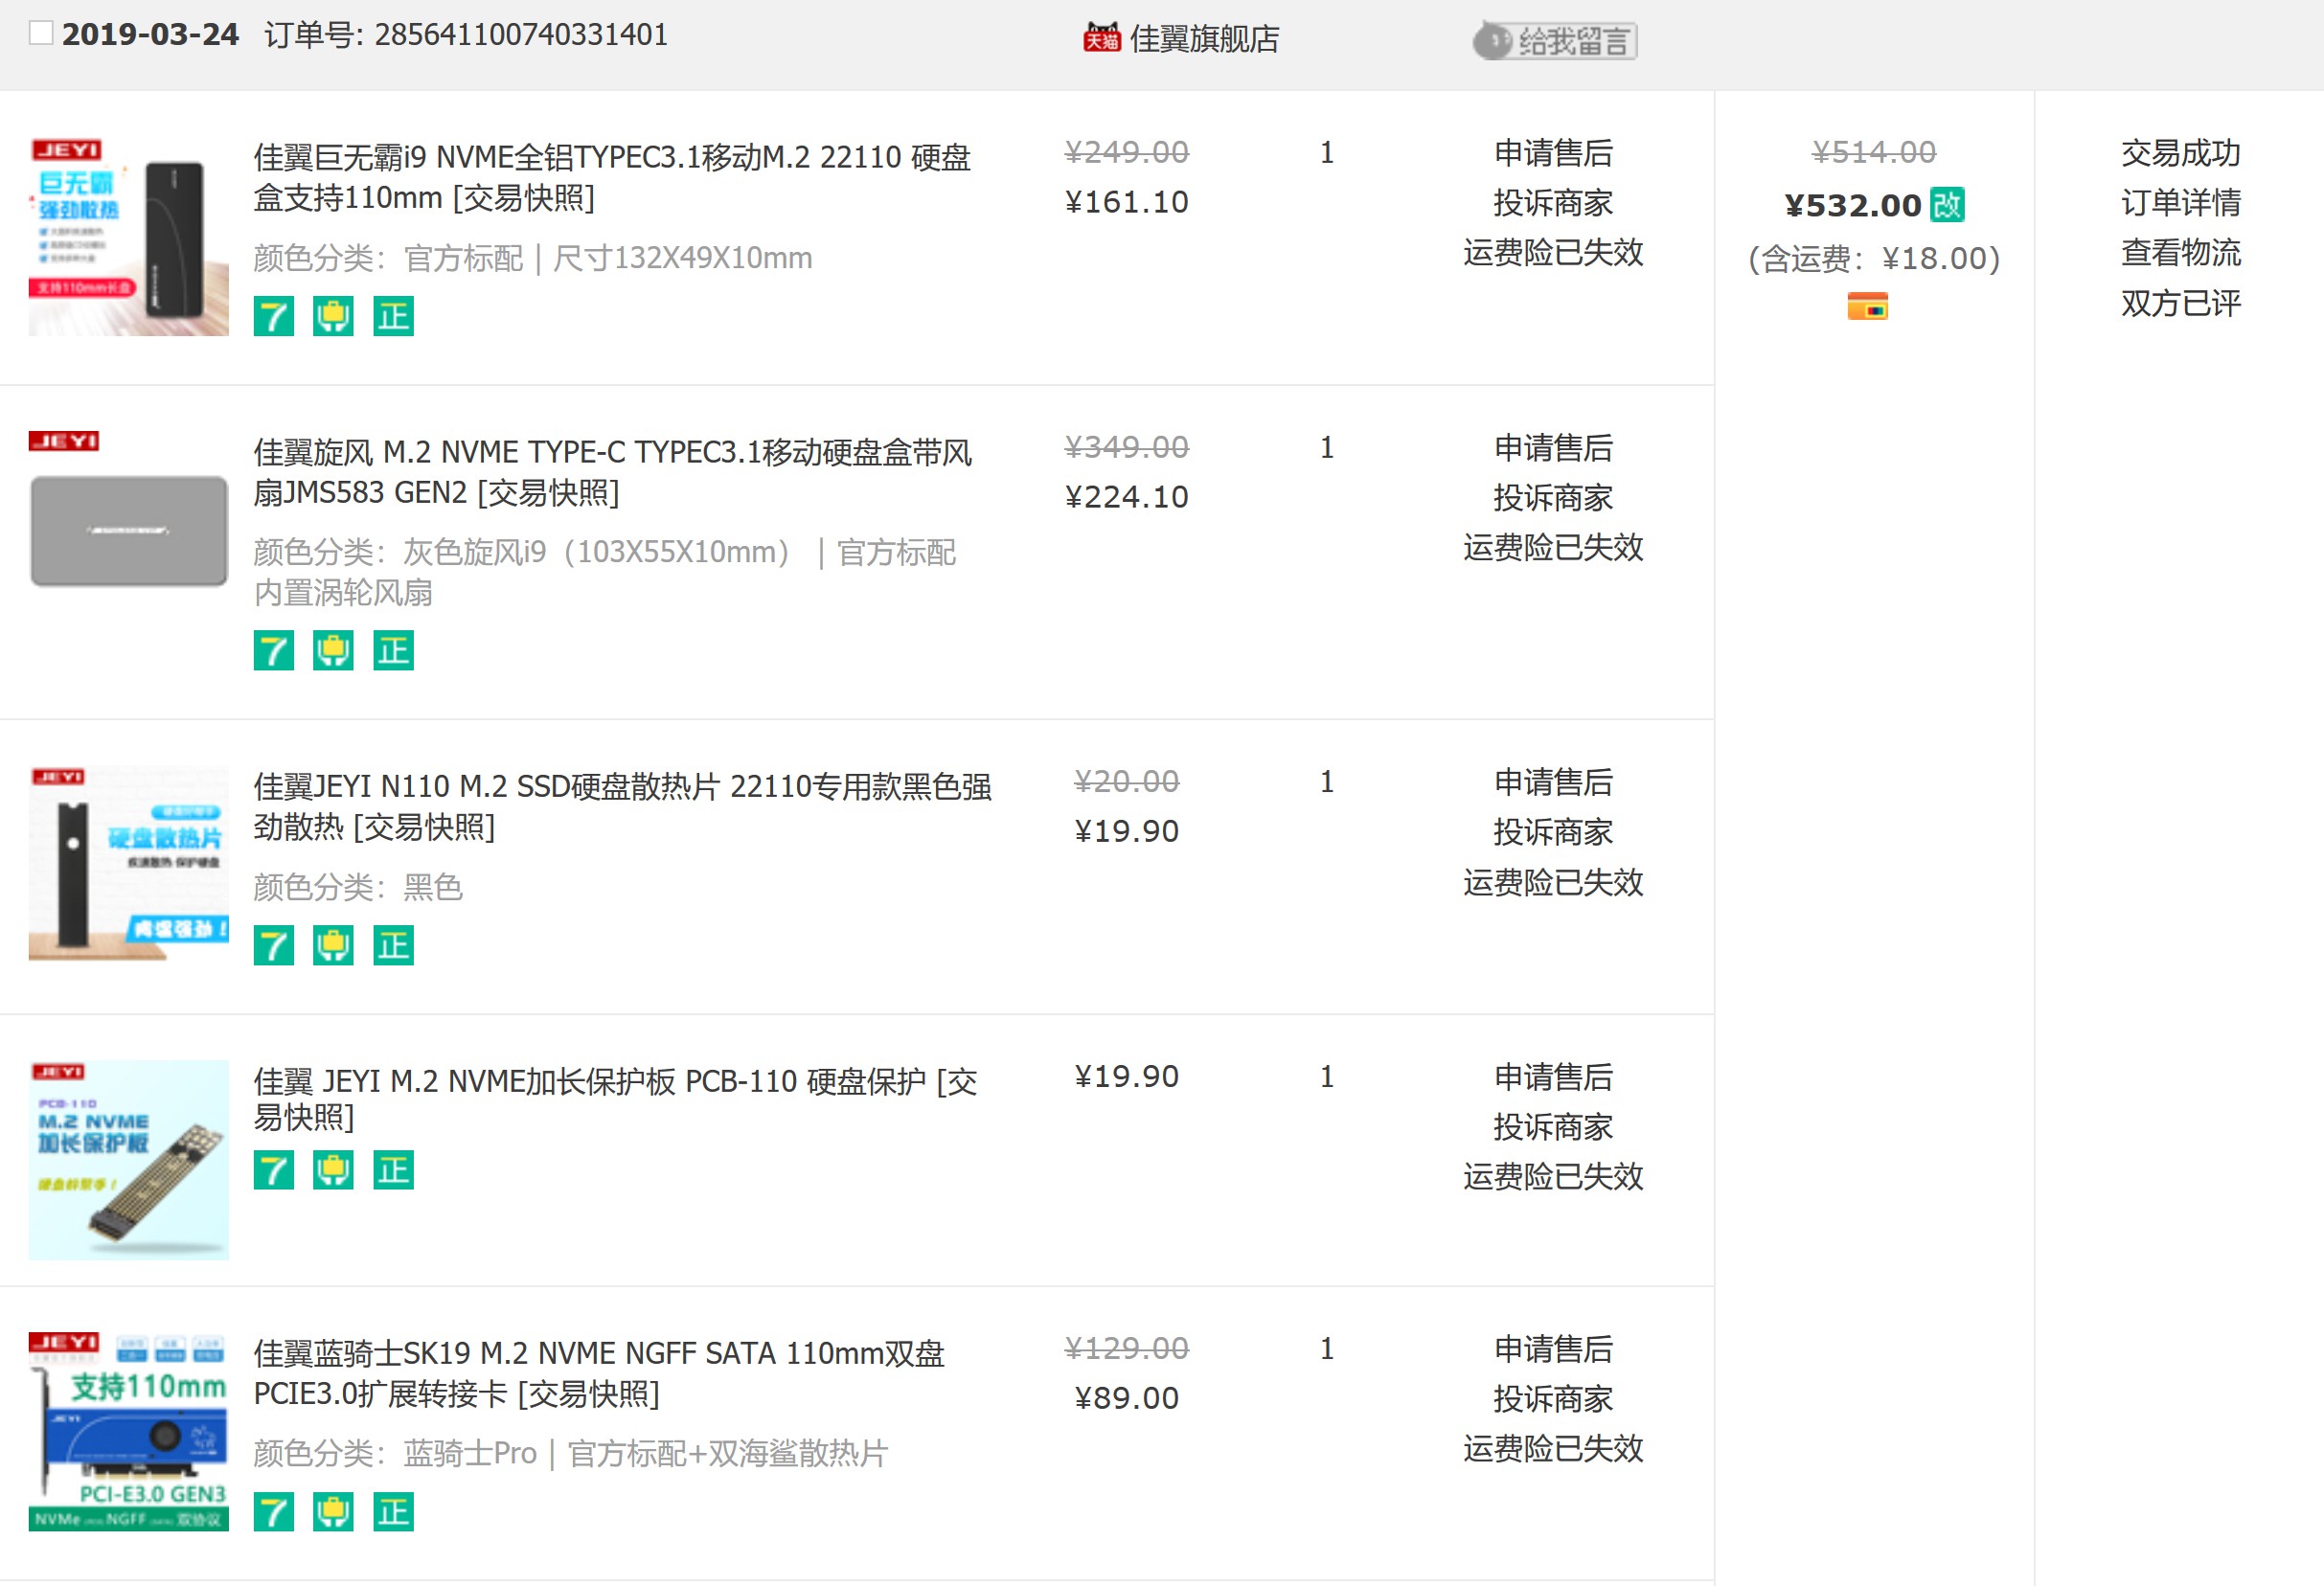Click 投诉商家 for the 旋风 item
The width and height of the screenshot is (2324, 1586).
coord(1553,498)
